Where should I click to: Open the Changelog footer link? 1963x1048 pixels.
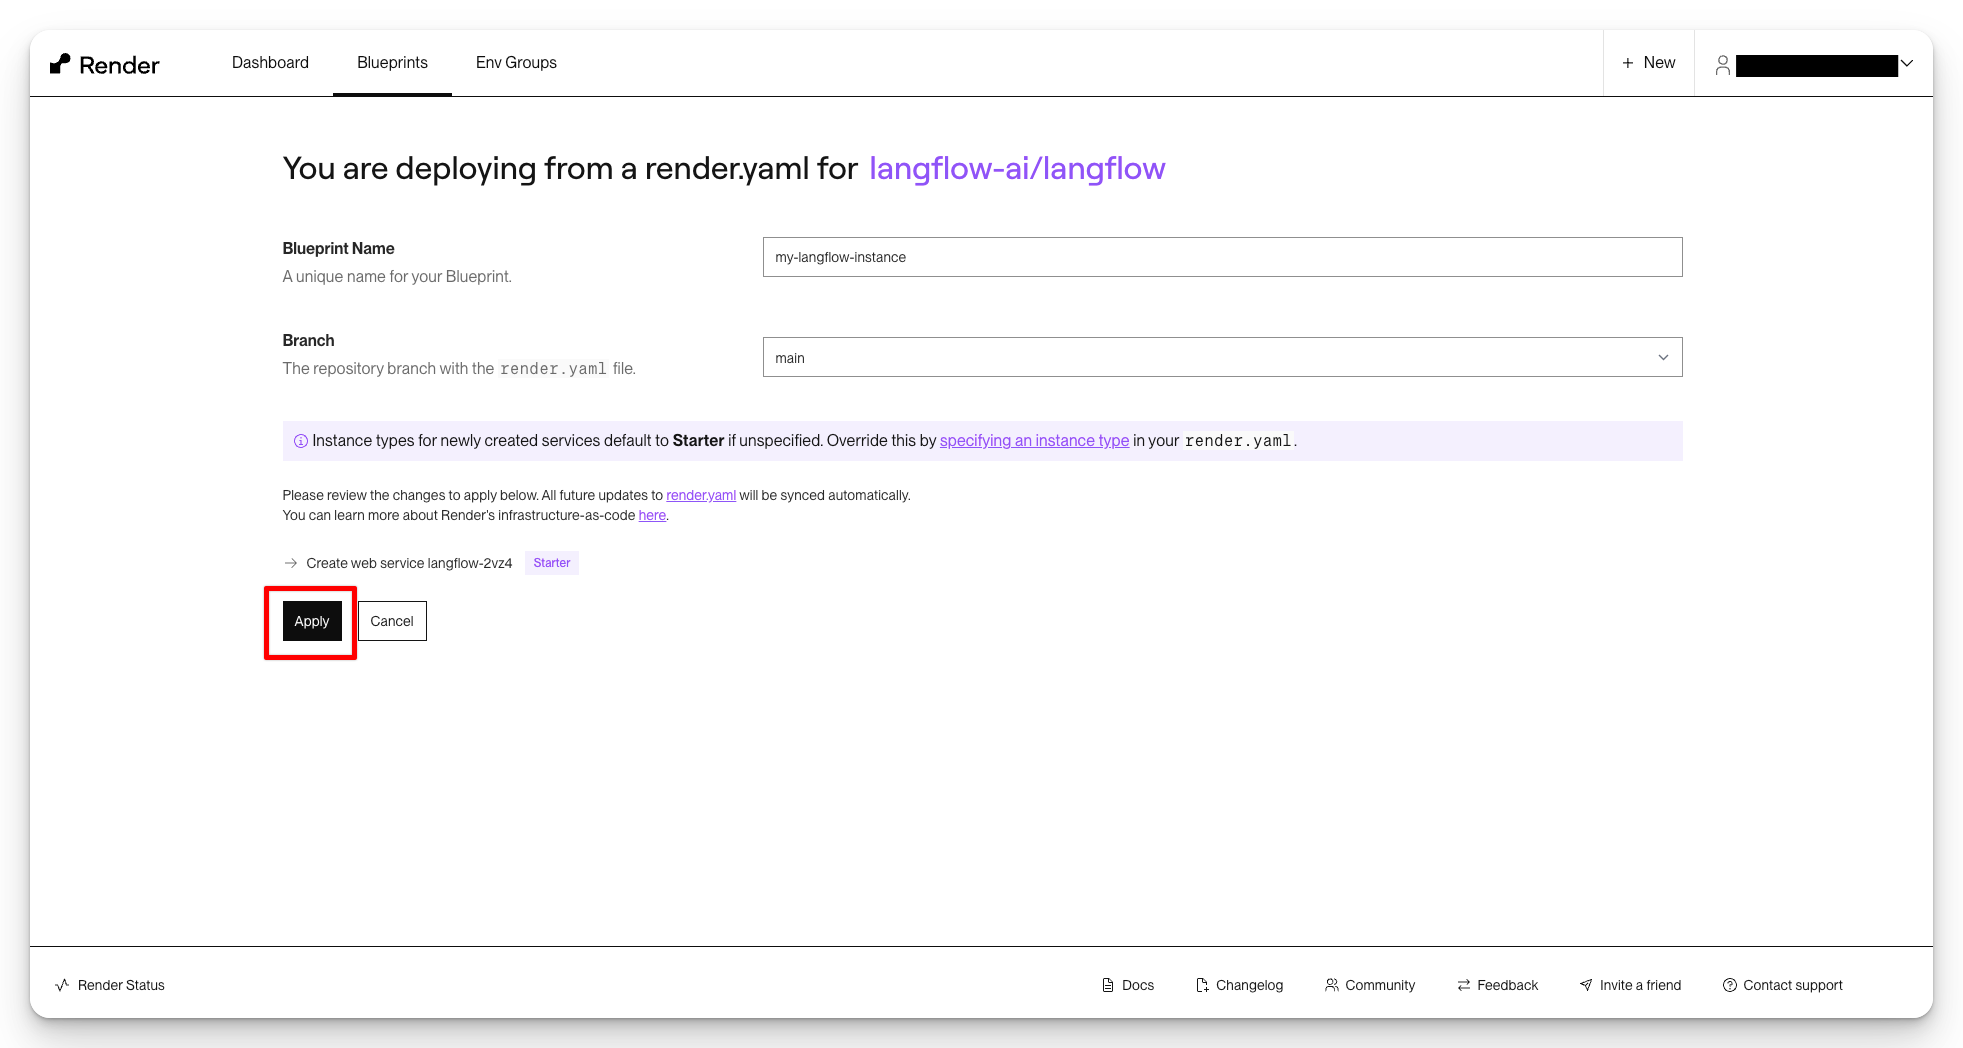click(x=1239, y=985)
